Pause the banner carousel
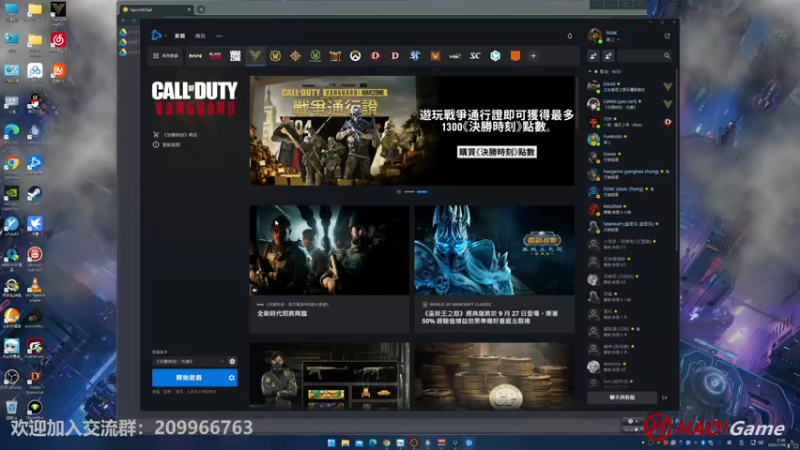 pos(398,192)
